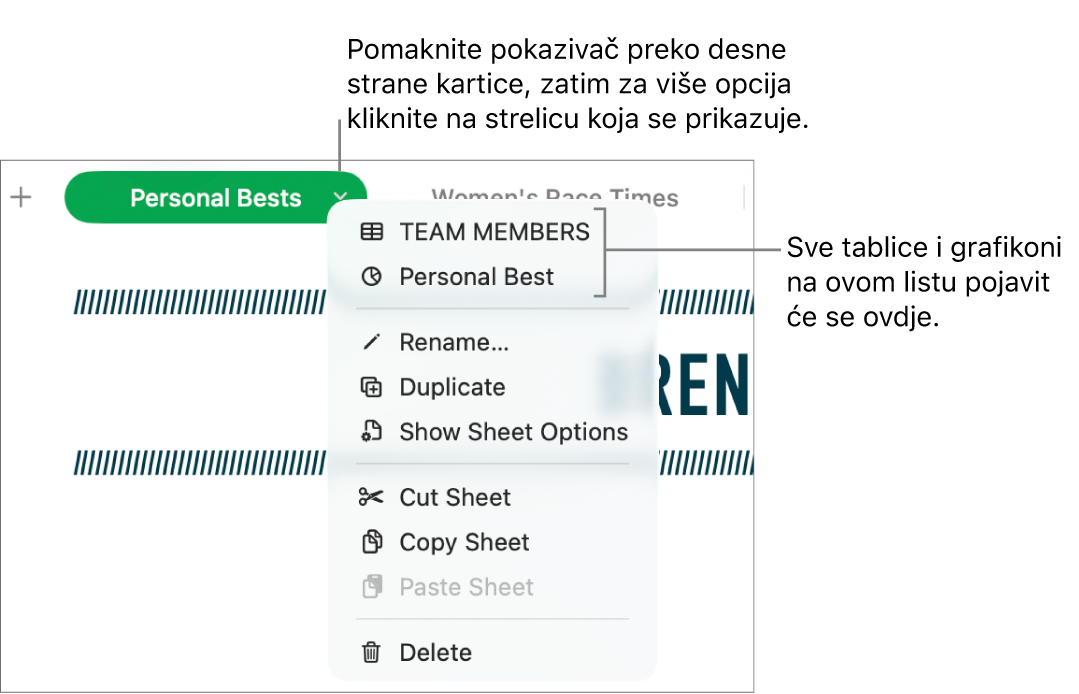Click the grayed-out Paste Sheet entry

[x=466, y=587]
